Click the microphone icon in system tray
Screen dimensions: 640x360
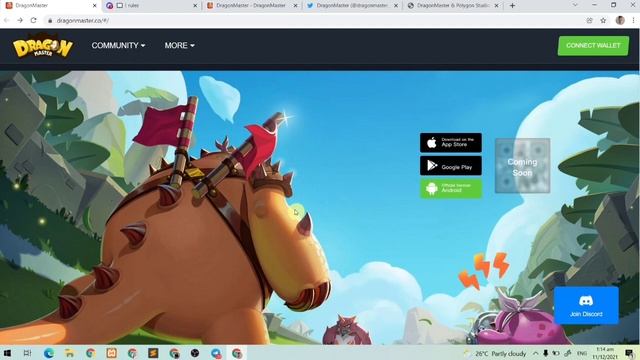pos(545,353)
